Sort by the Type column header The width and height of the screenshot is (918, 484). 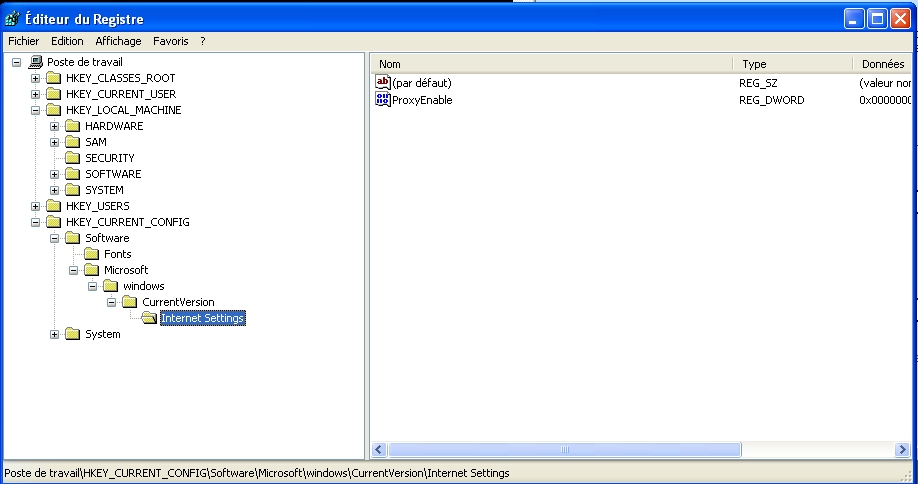coord(792,64)
